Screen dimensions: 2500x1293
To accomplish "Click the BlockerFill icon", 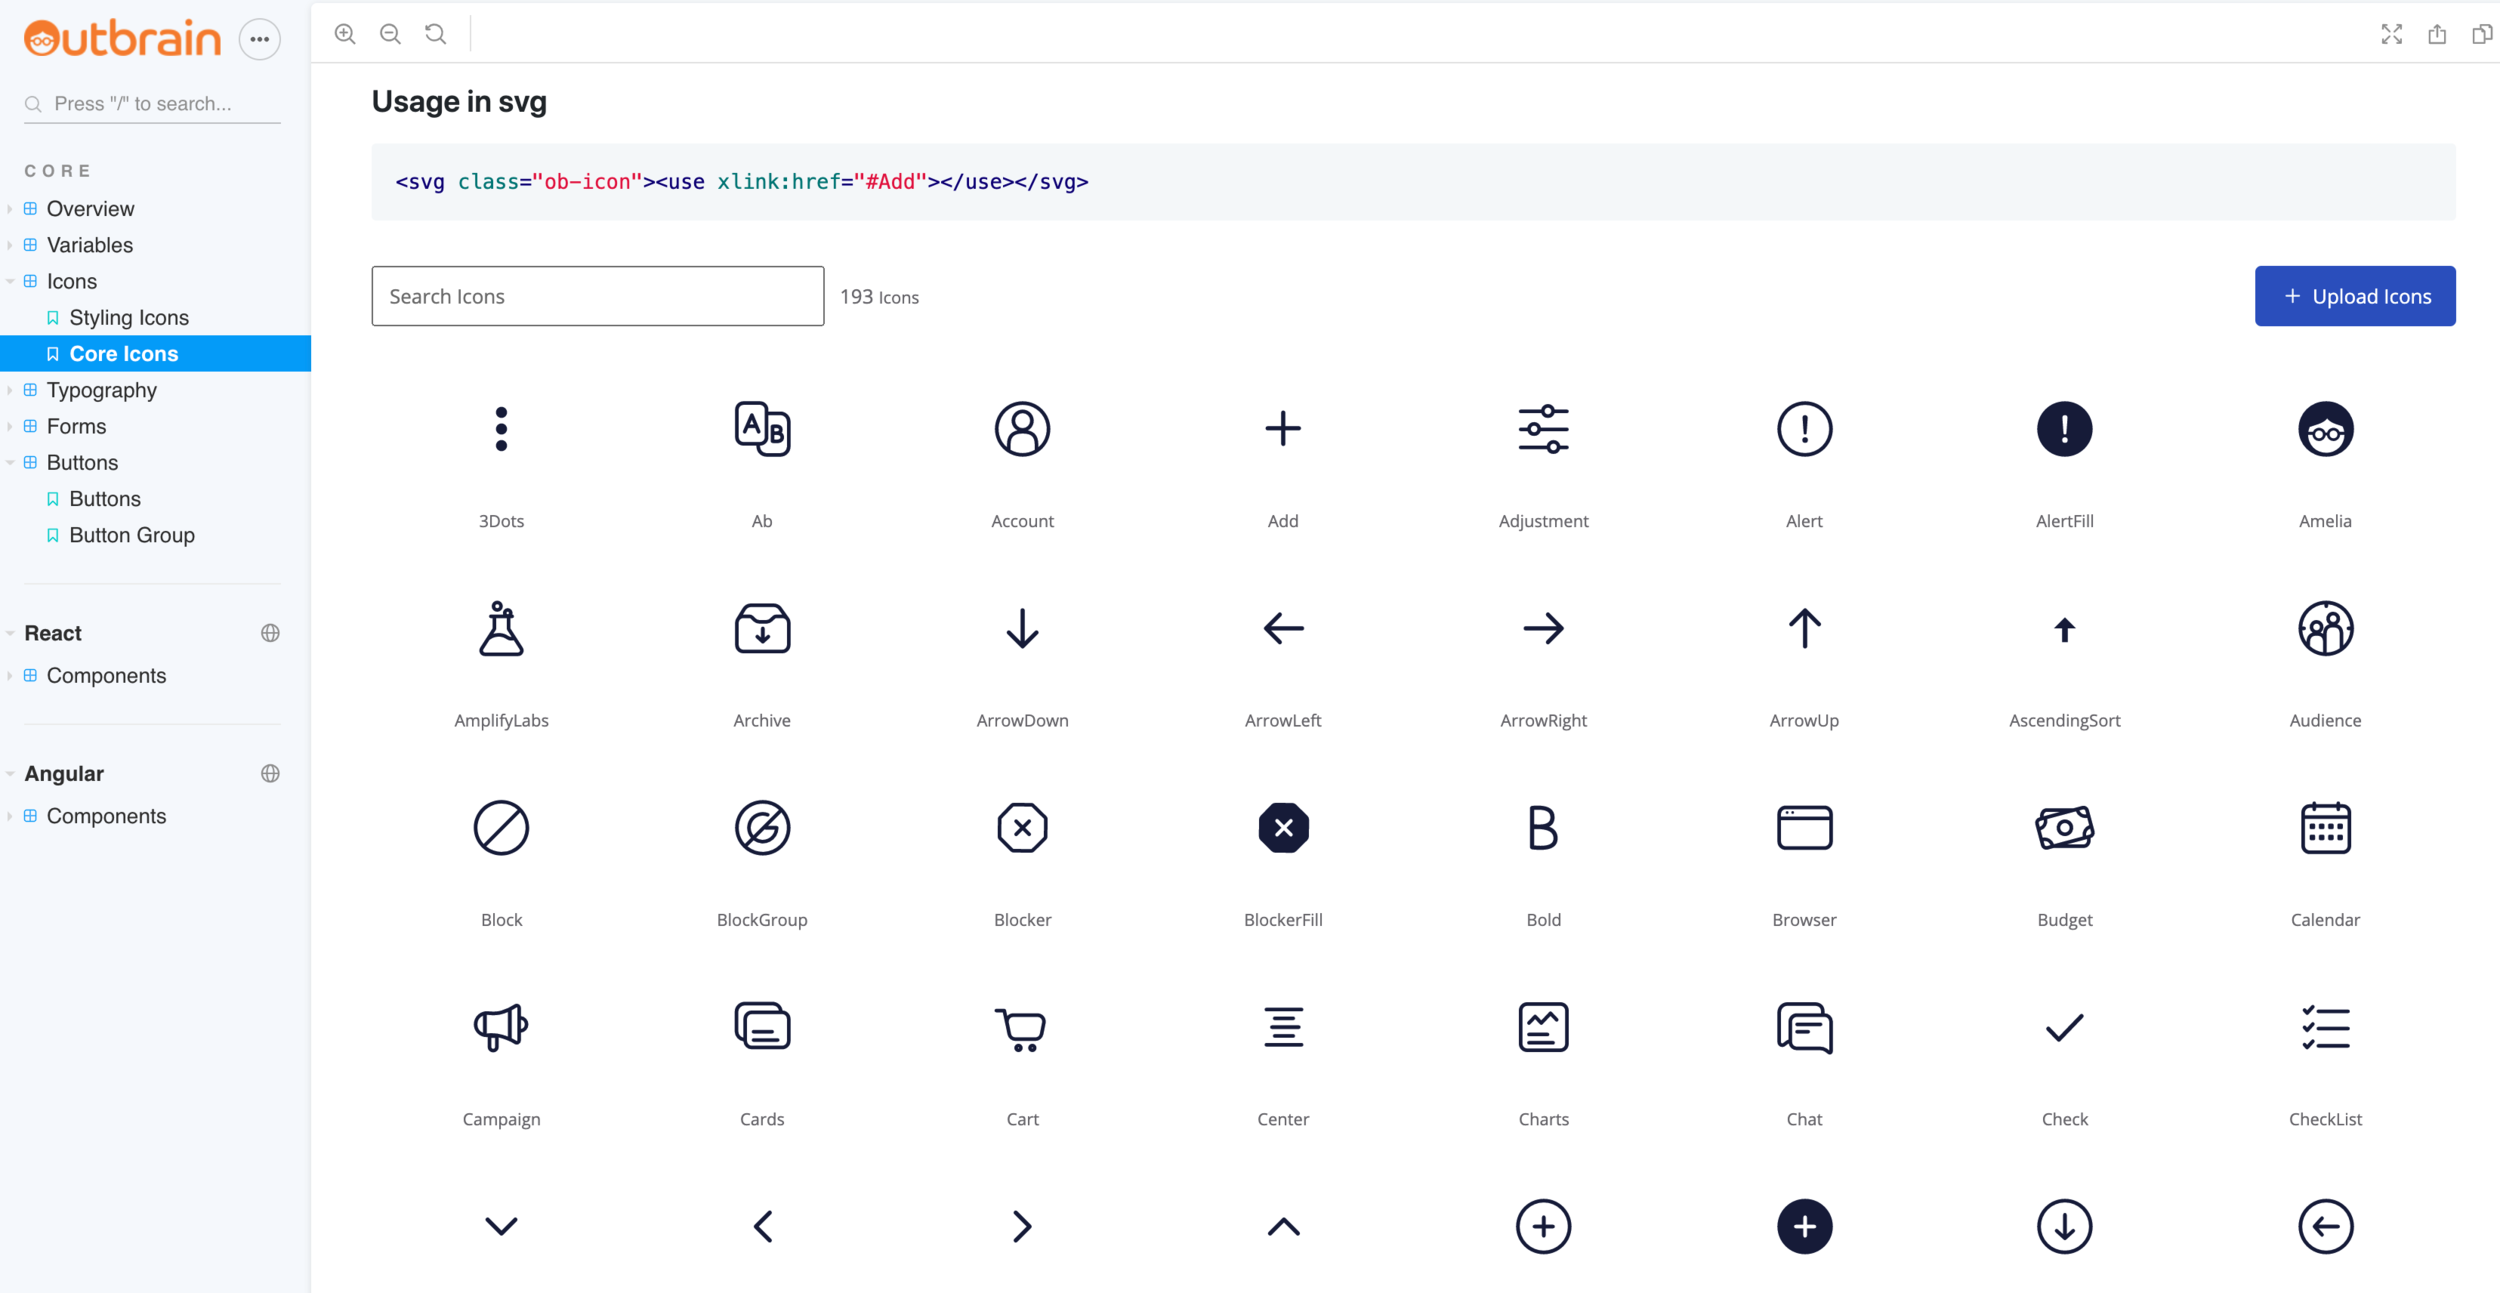I will click(1283, 828).
